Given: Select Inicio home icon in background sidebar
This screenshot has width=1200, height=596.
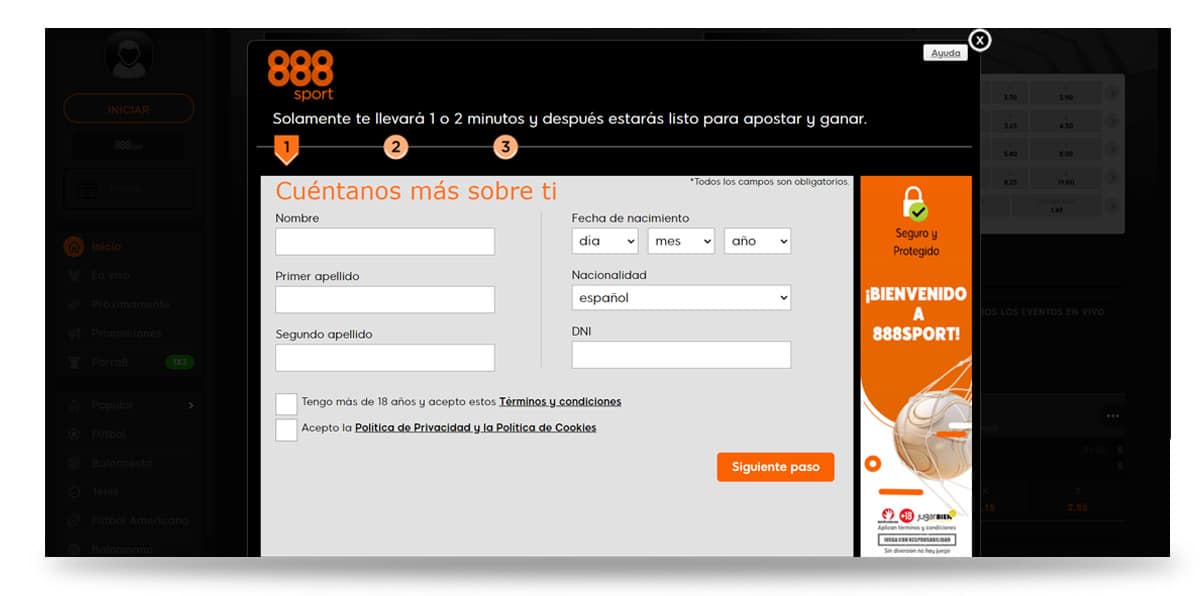Looking at the screenshot, I should [x=73, y=247].
